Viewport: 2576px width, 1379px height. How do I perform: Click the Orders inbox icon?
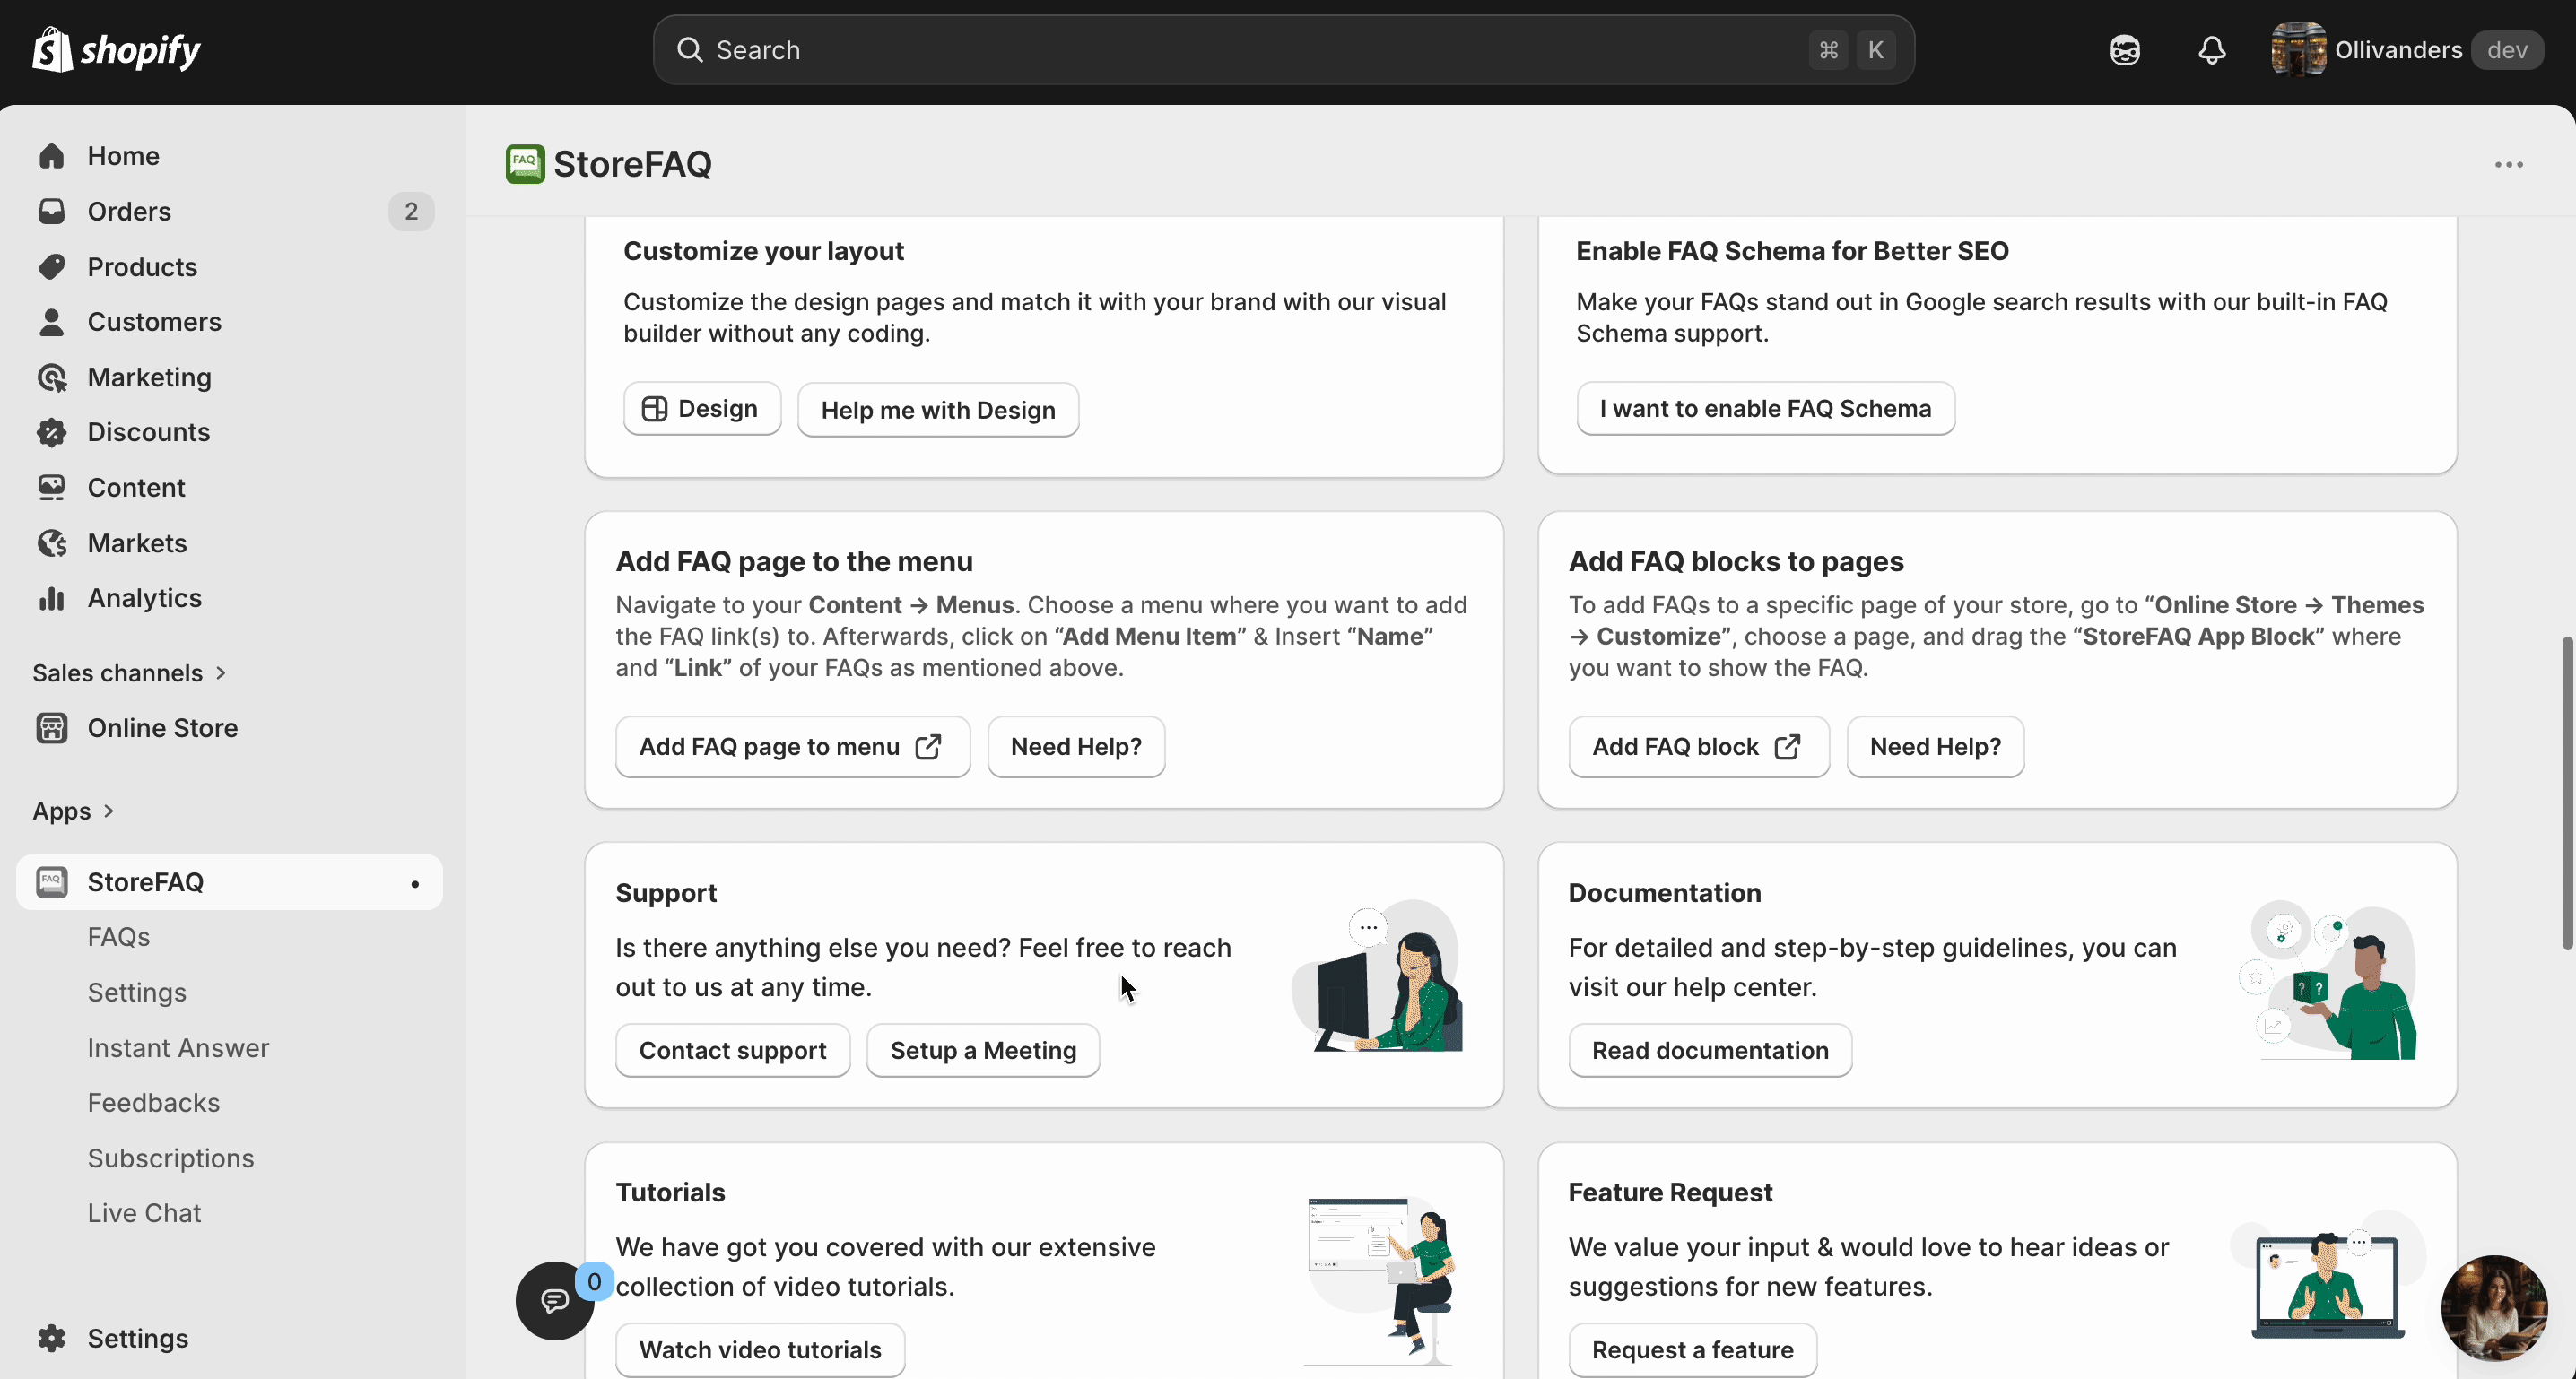point(51,211)
